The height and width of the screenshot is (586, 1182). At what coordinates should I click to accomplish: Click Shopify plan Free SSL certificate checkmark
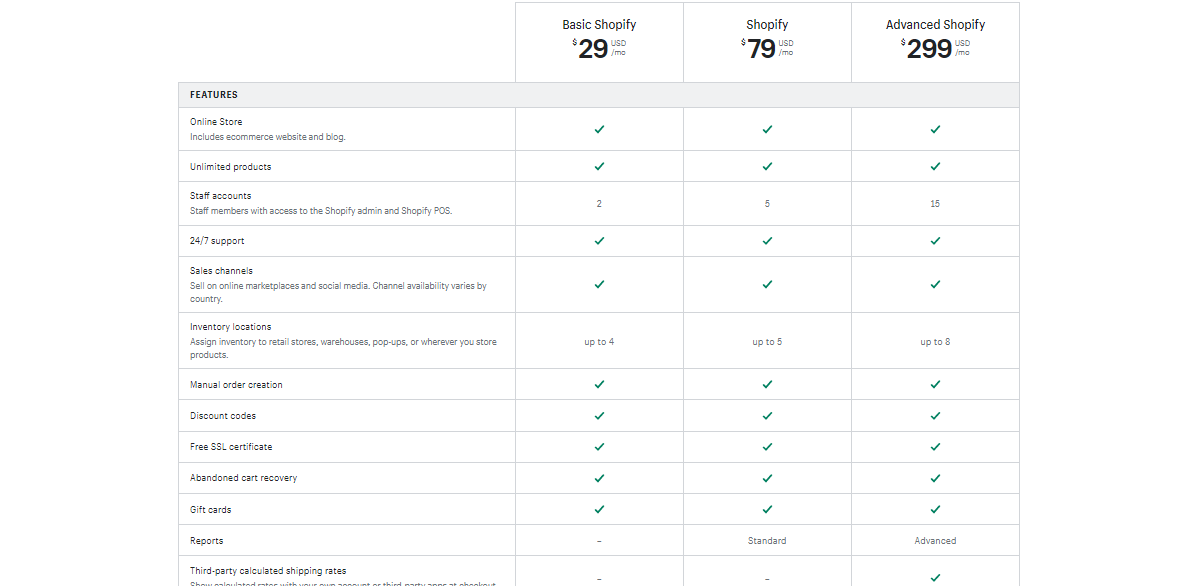tap(767, 447)
